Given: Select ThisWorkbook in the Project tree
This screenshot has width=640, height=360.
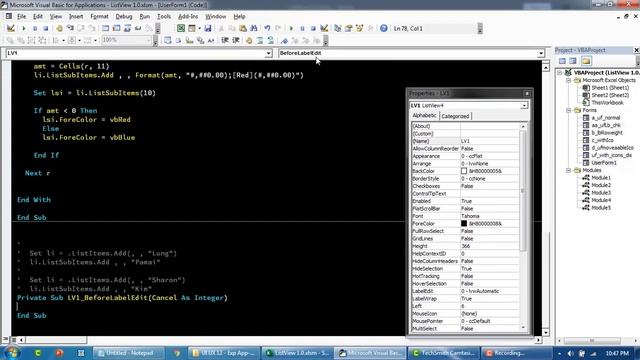Looking at the screenshot, I should click(607, 103).
